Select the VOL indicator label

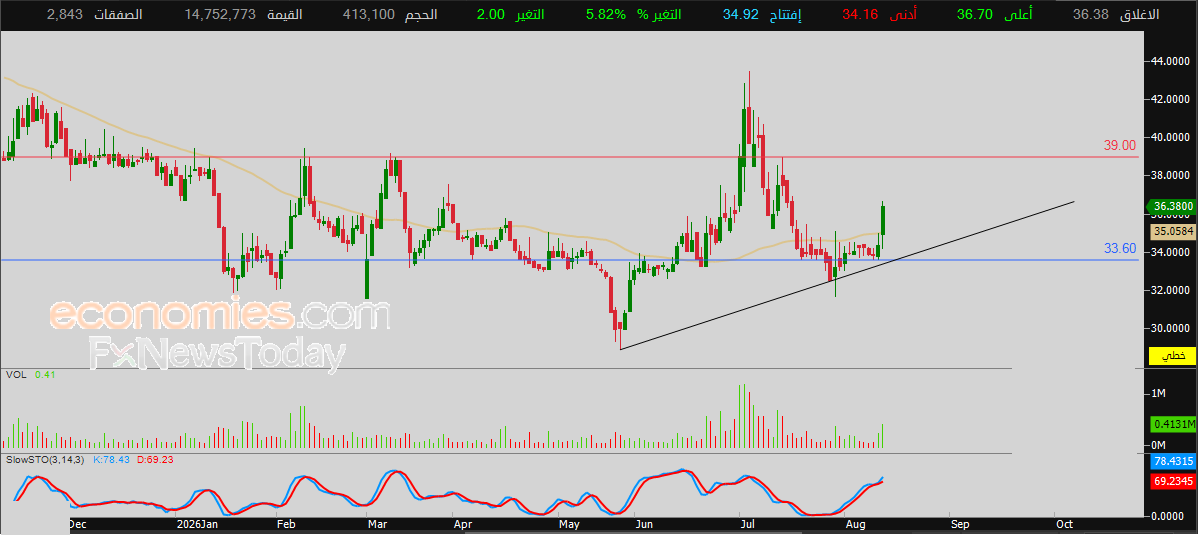tap(15, 374)
